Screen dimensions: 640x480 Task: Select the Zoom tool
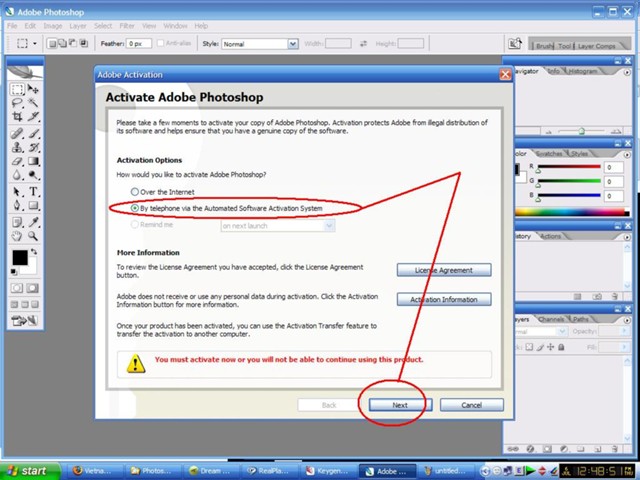tap(33, 236)
